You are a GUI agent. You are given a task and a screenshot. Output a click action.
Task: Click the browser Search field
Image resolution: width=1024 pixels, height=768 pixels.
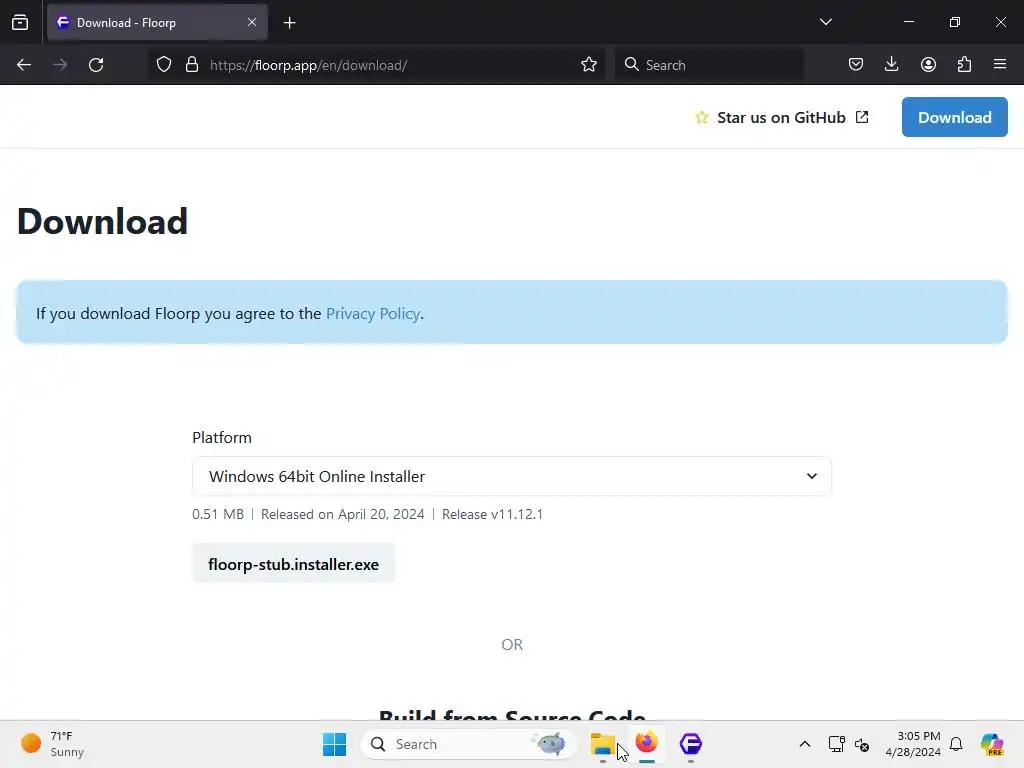click(x=709, y=65)
